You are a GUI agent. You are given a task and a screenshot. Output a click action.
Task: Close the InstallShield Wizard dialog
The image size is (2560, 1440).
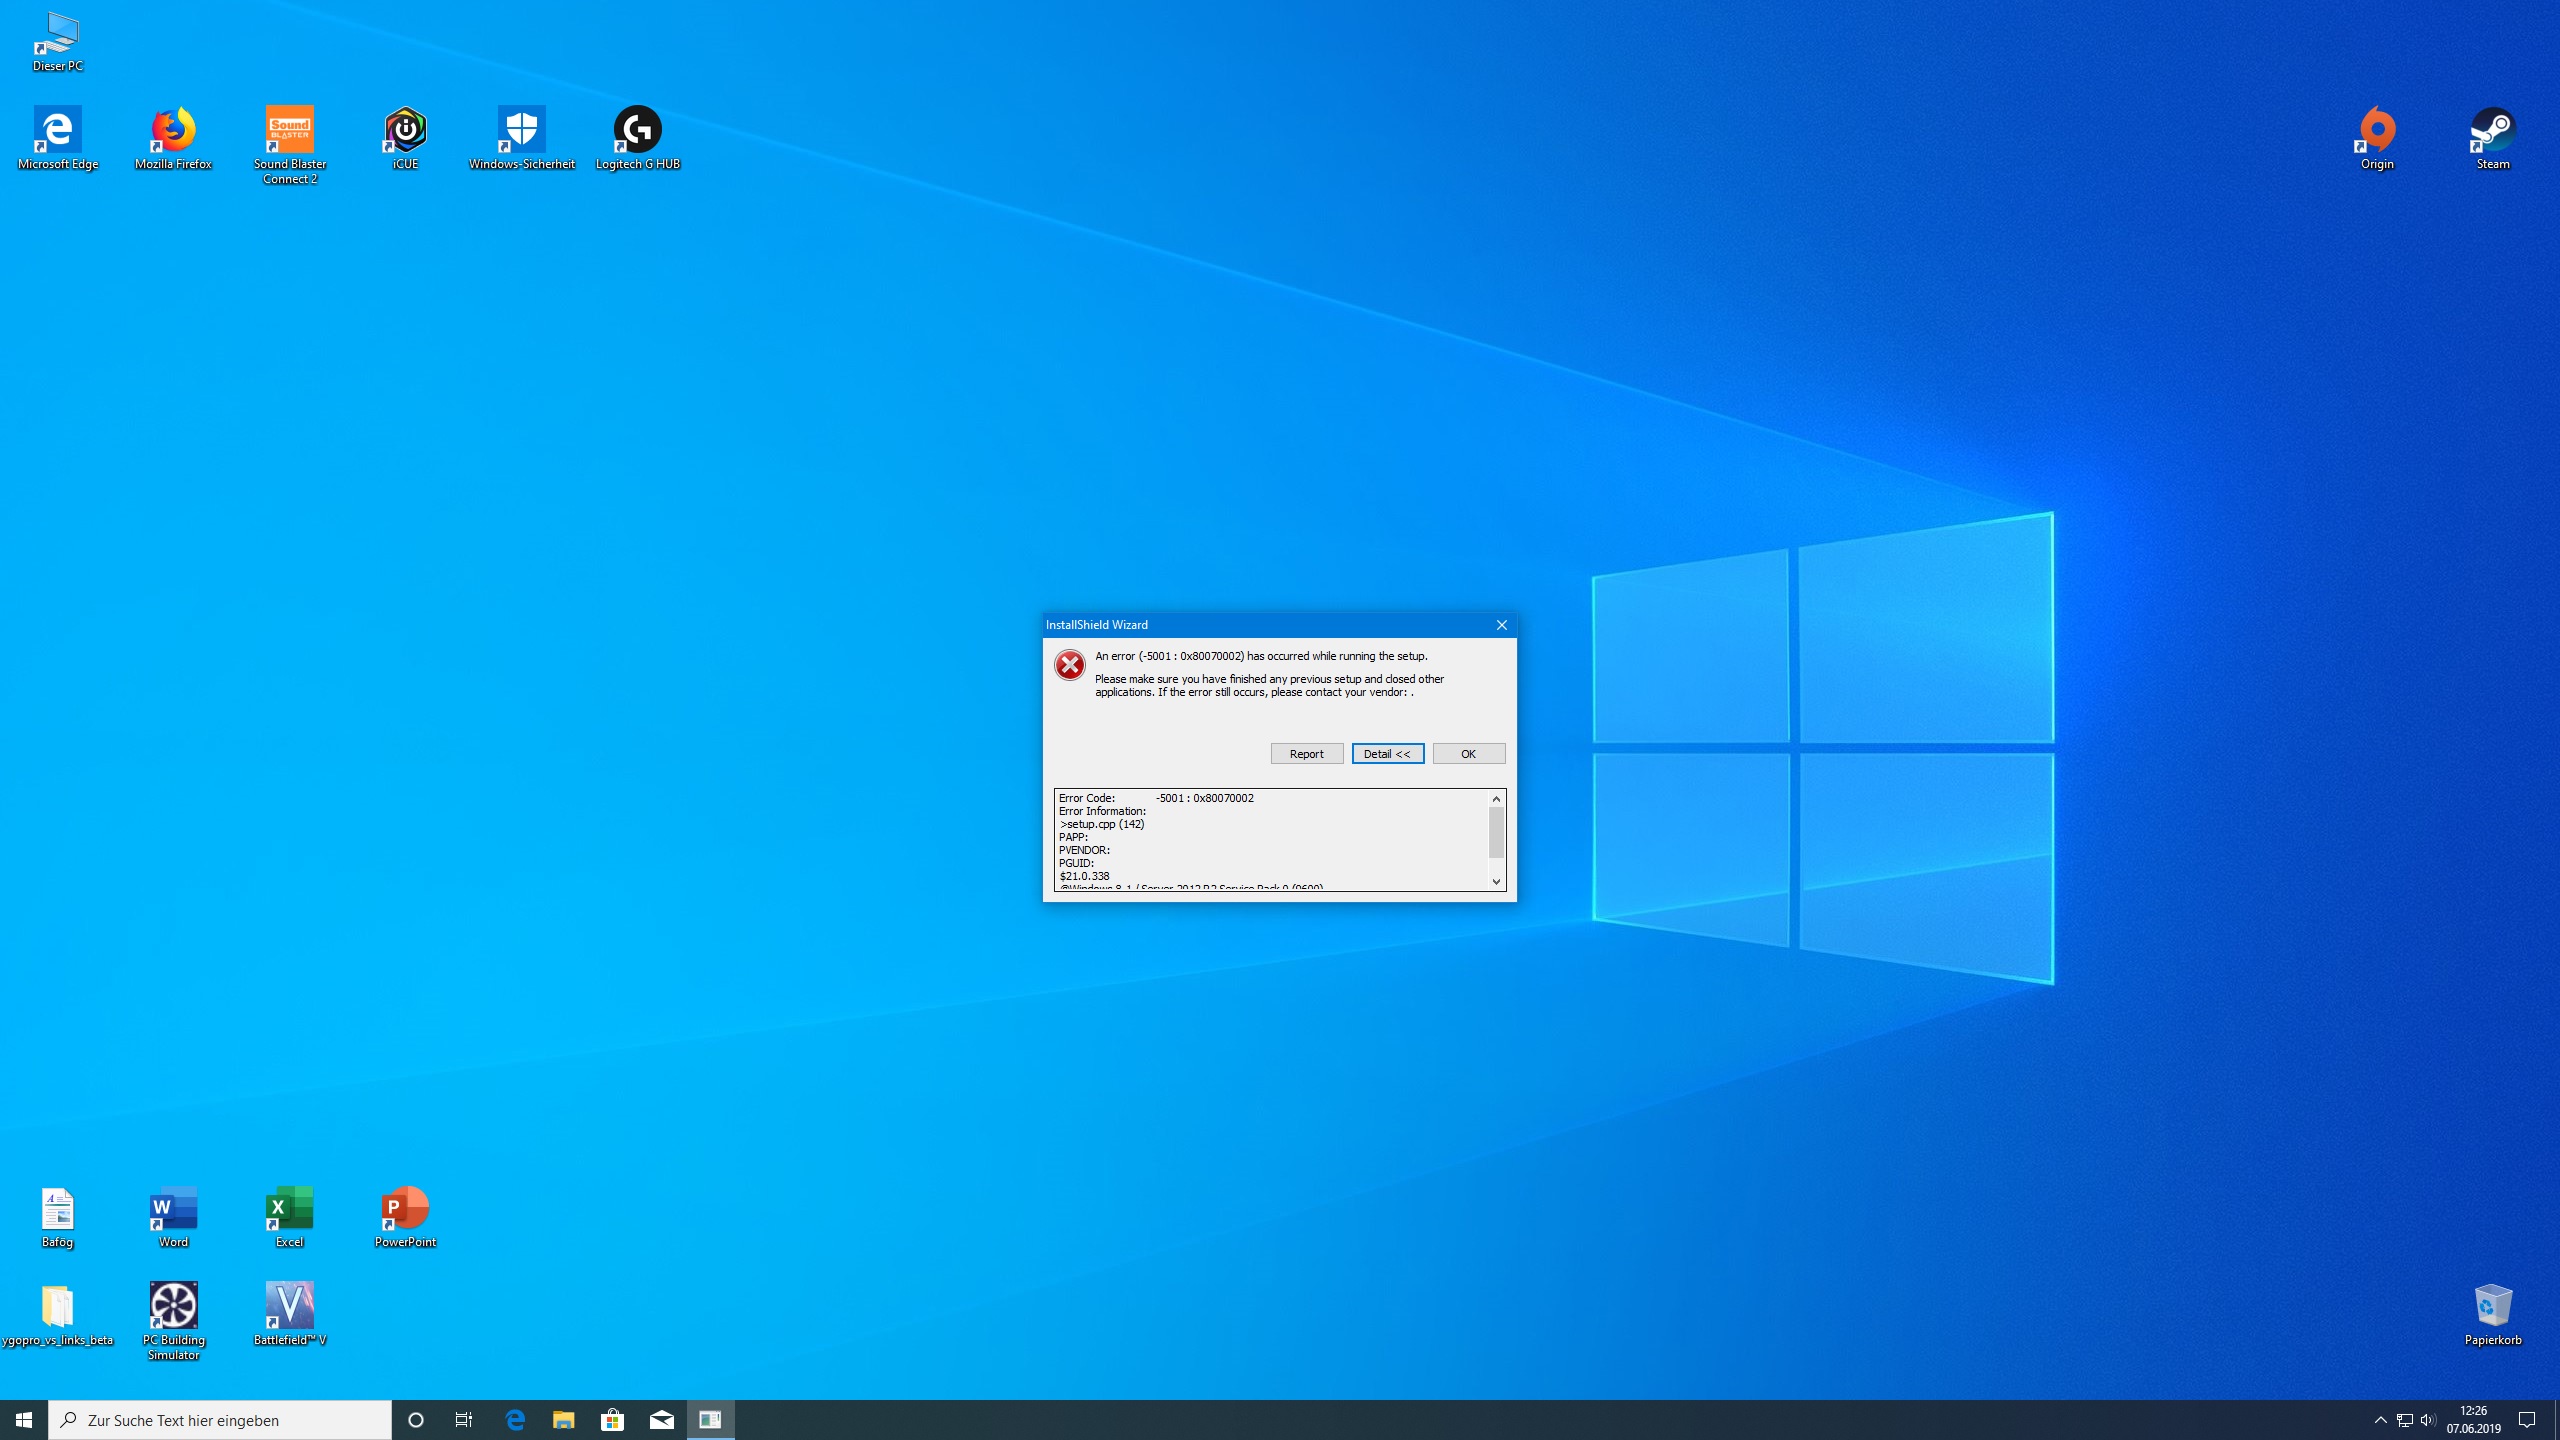1501,625
